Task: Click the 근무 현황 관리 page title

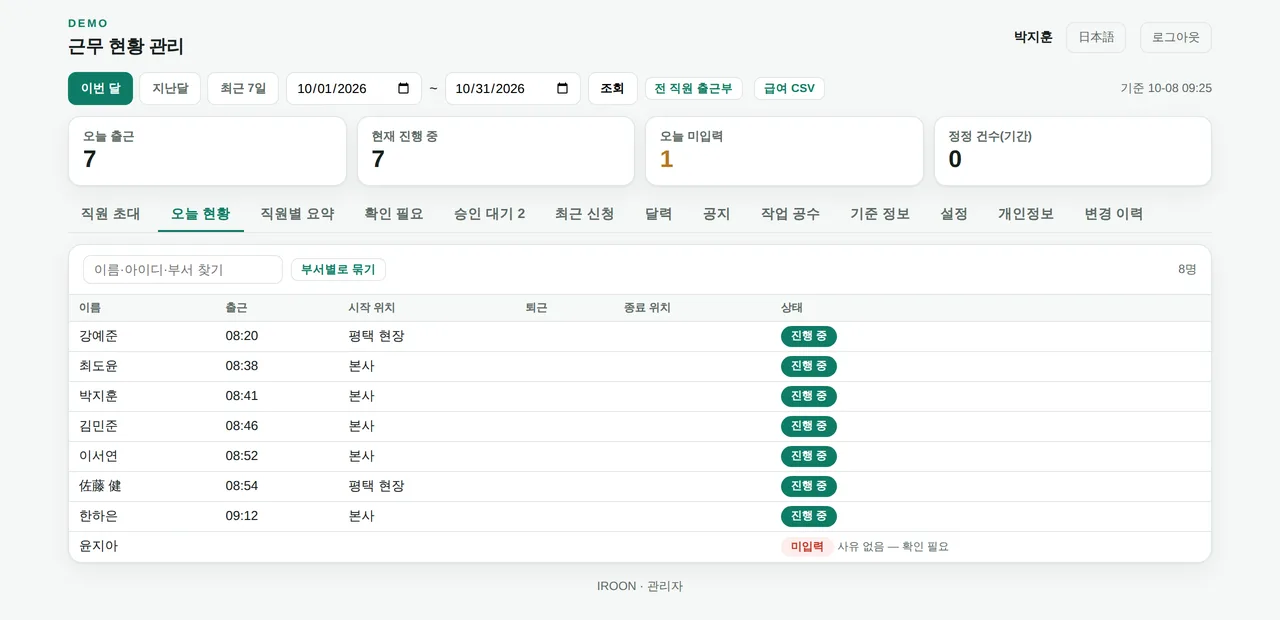Action: tap(126, 47)
